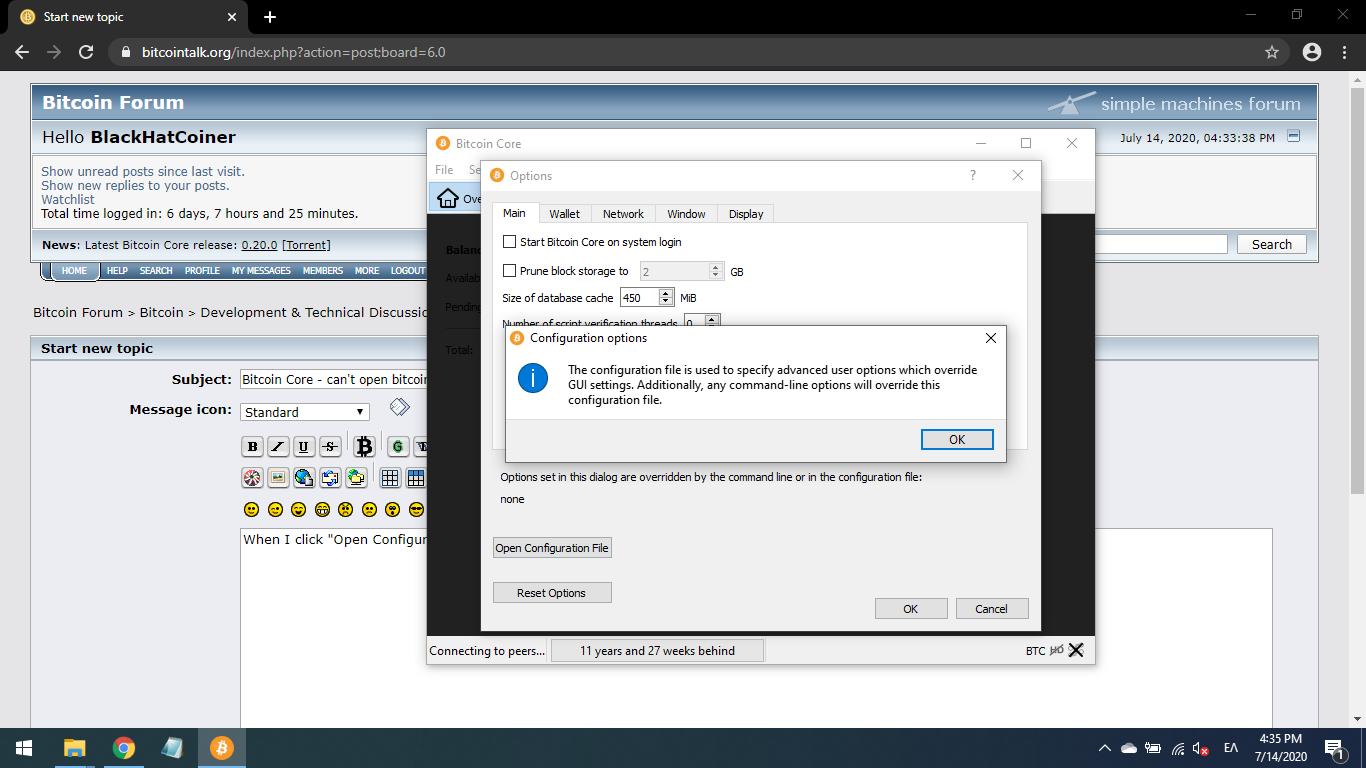Switch to the Wallet tab
The width and height of the screenshot is (1366, 768).
click(x=565, y=214)
